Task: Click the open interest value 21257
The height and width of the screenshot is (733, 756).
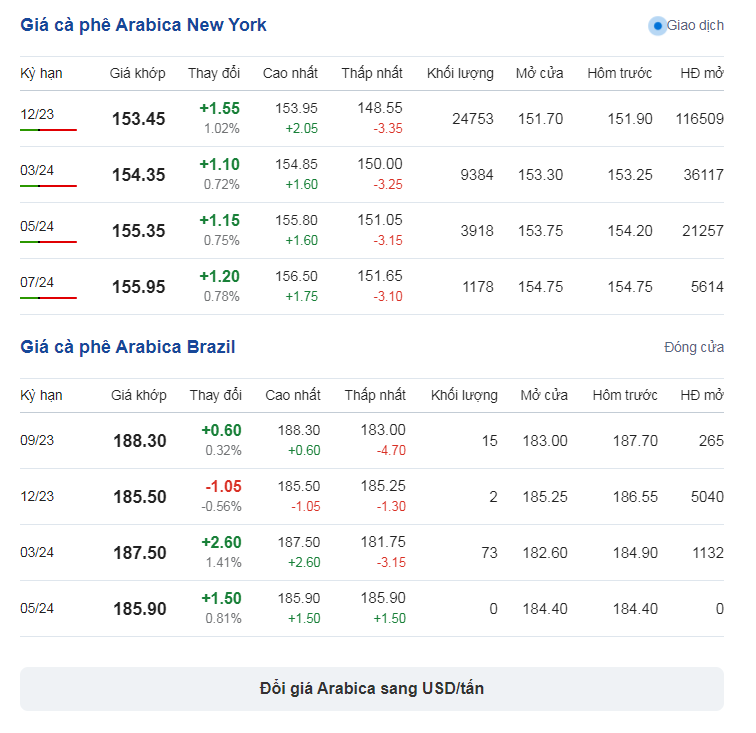Action: (702, 231)
